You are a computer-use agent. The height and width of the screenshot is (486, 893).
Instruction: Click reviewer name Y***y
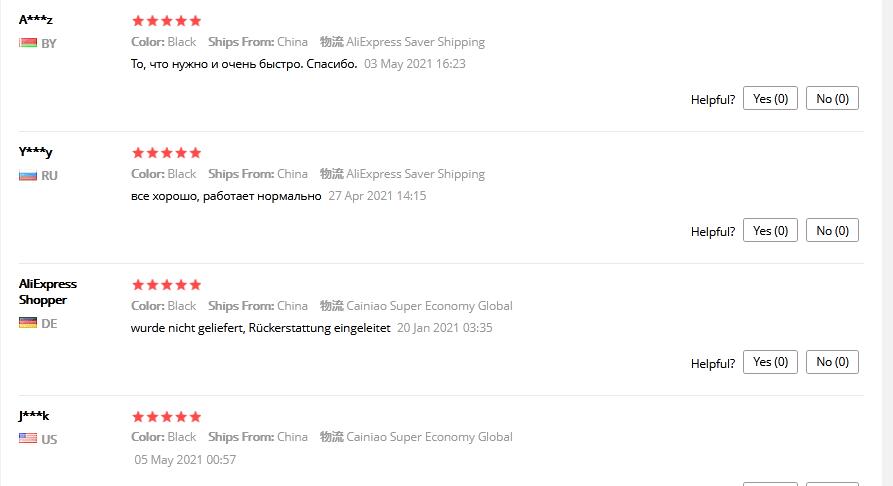point(36,152)
